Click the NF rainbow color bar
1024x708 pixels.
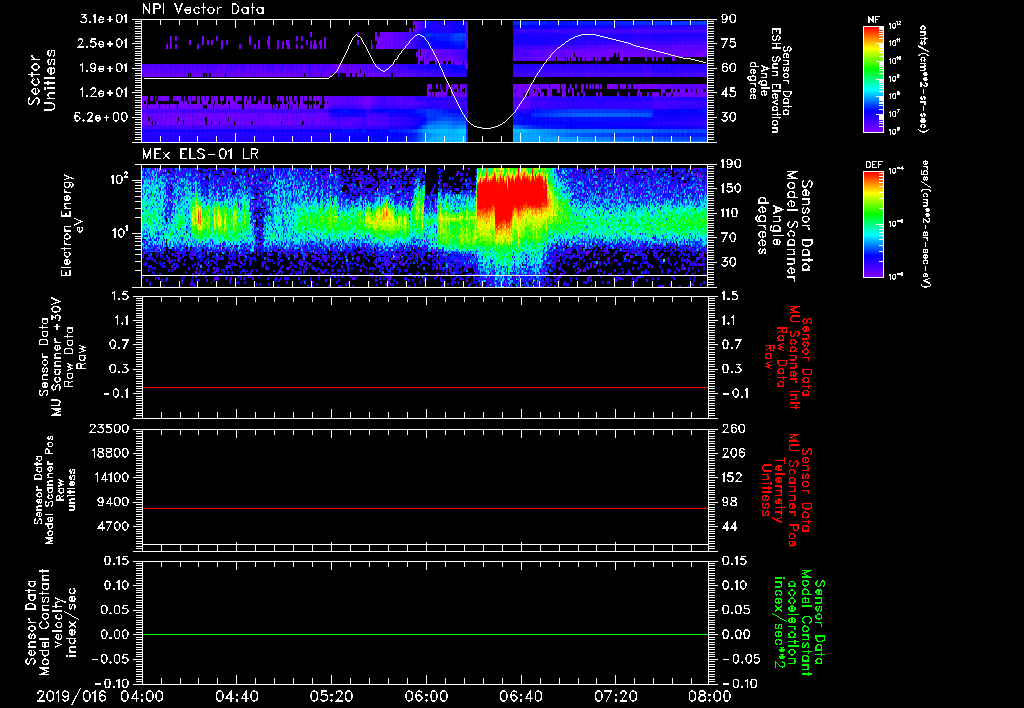pos(873,78)
